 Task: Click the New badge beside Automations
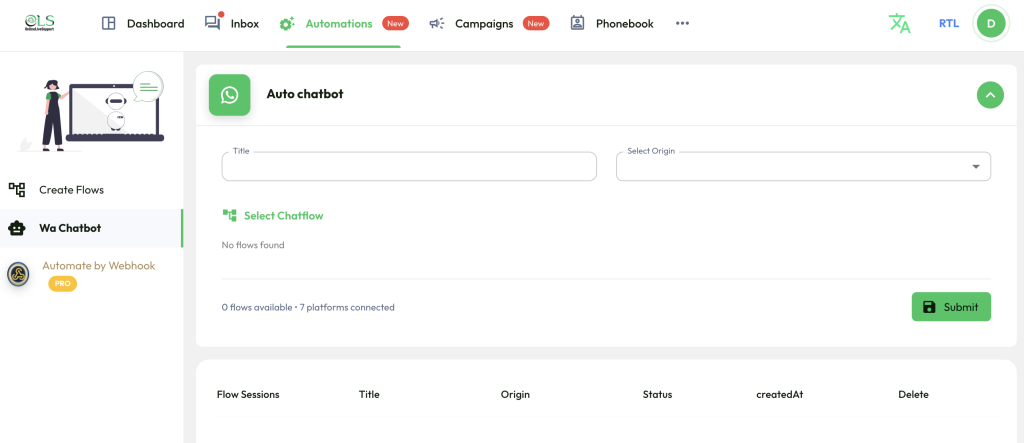(x=395, y=24)
